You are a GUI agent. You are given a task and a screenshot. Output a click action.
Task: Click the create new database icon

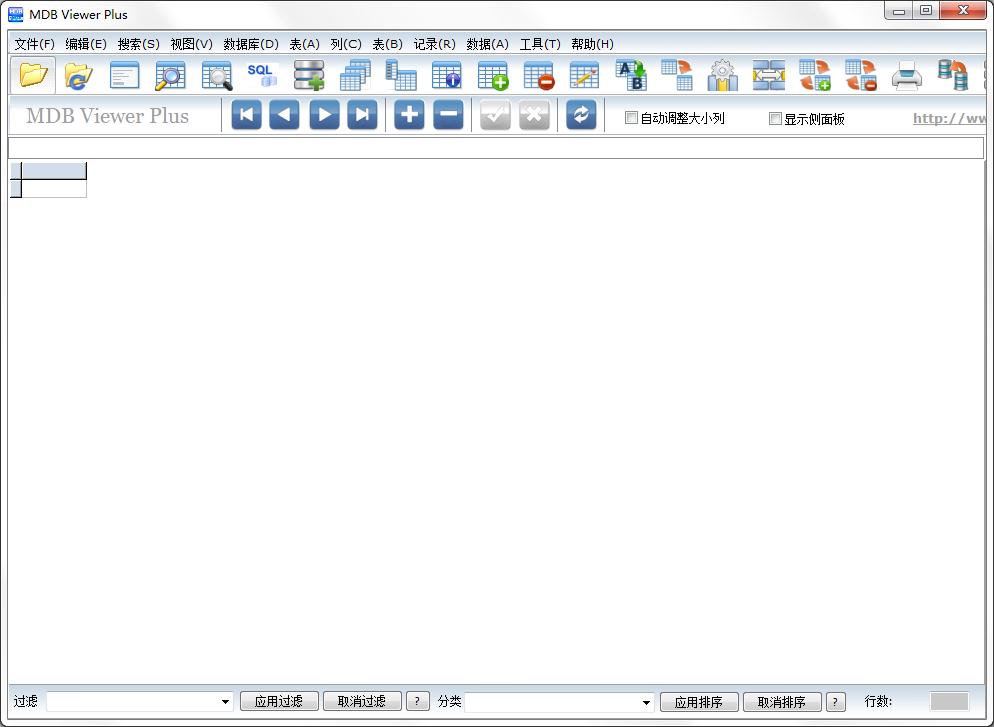point(308,75)
